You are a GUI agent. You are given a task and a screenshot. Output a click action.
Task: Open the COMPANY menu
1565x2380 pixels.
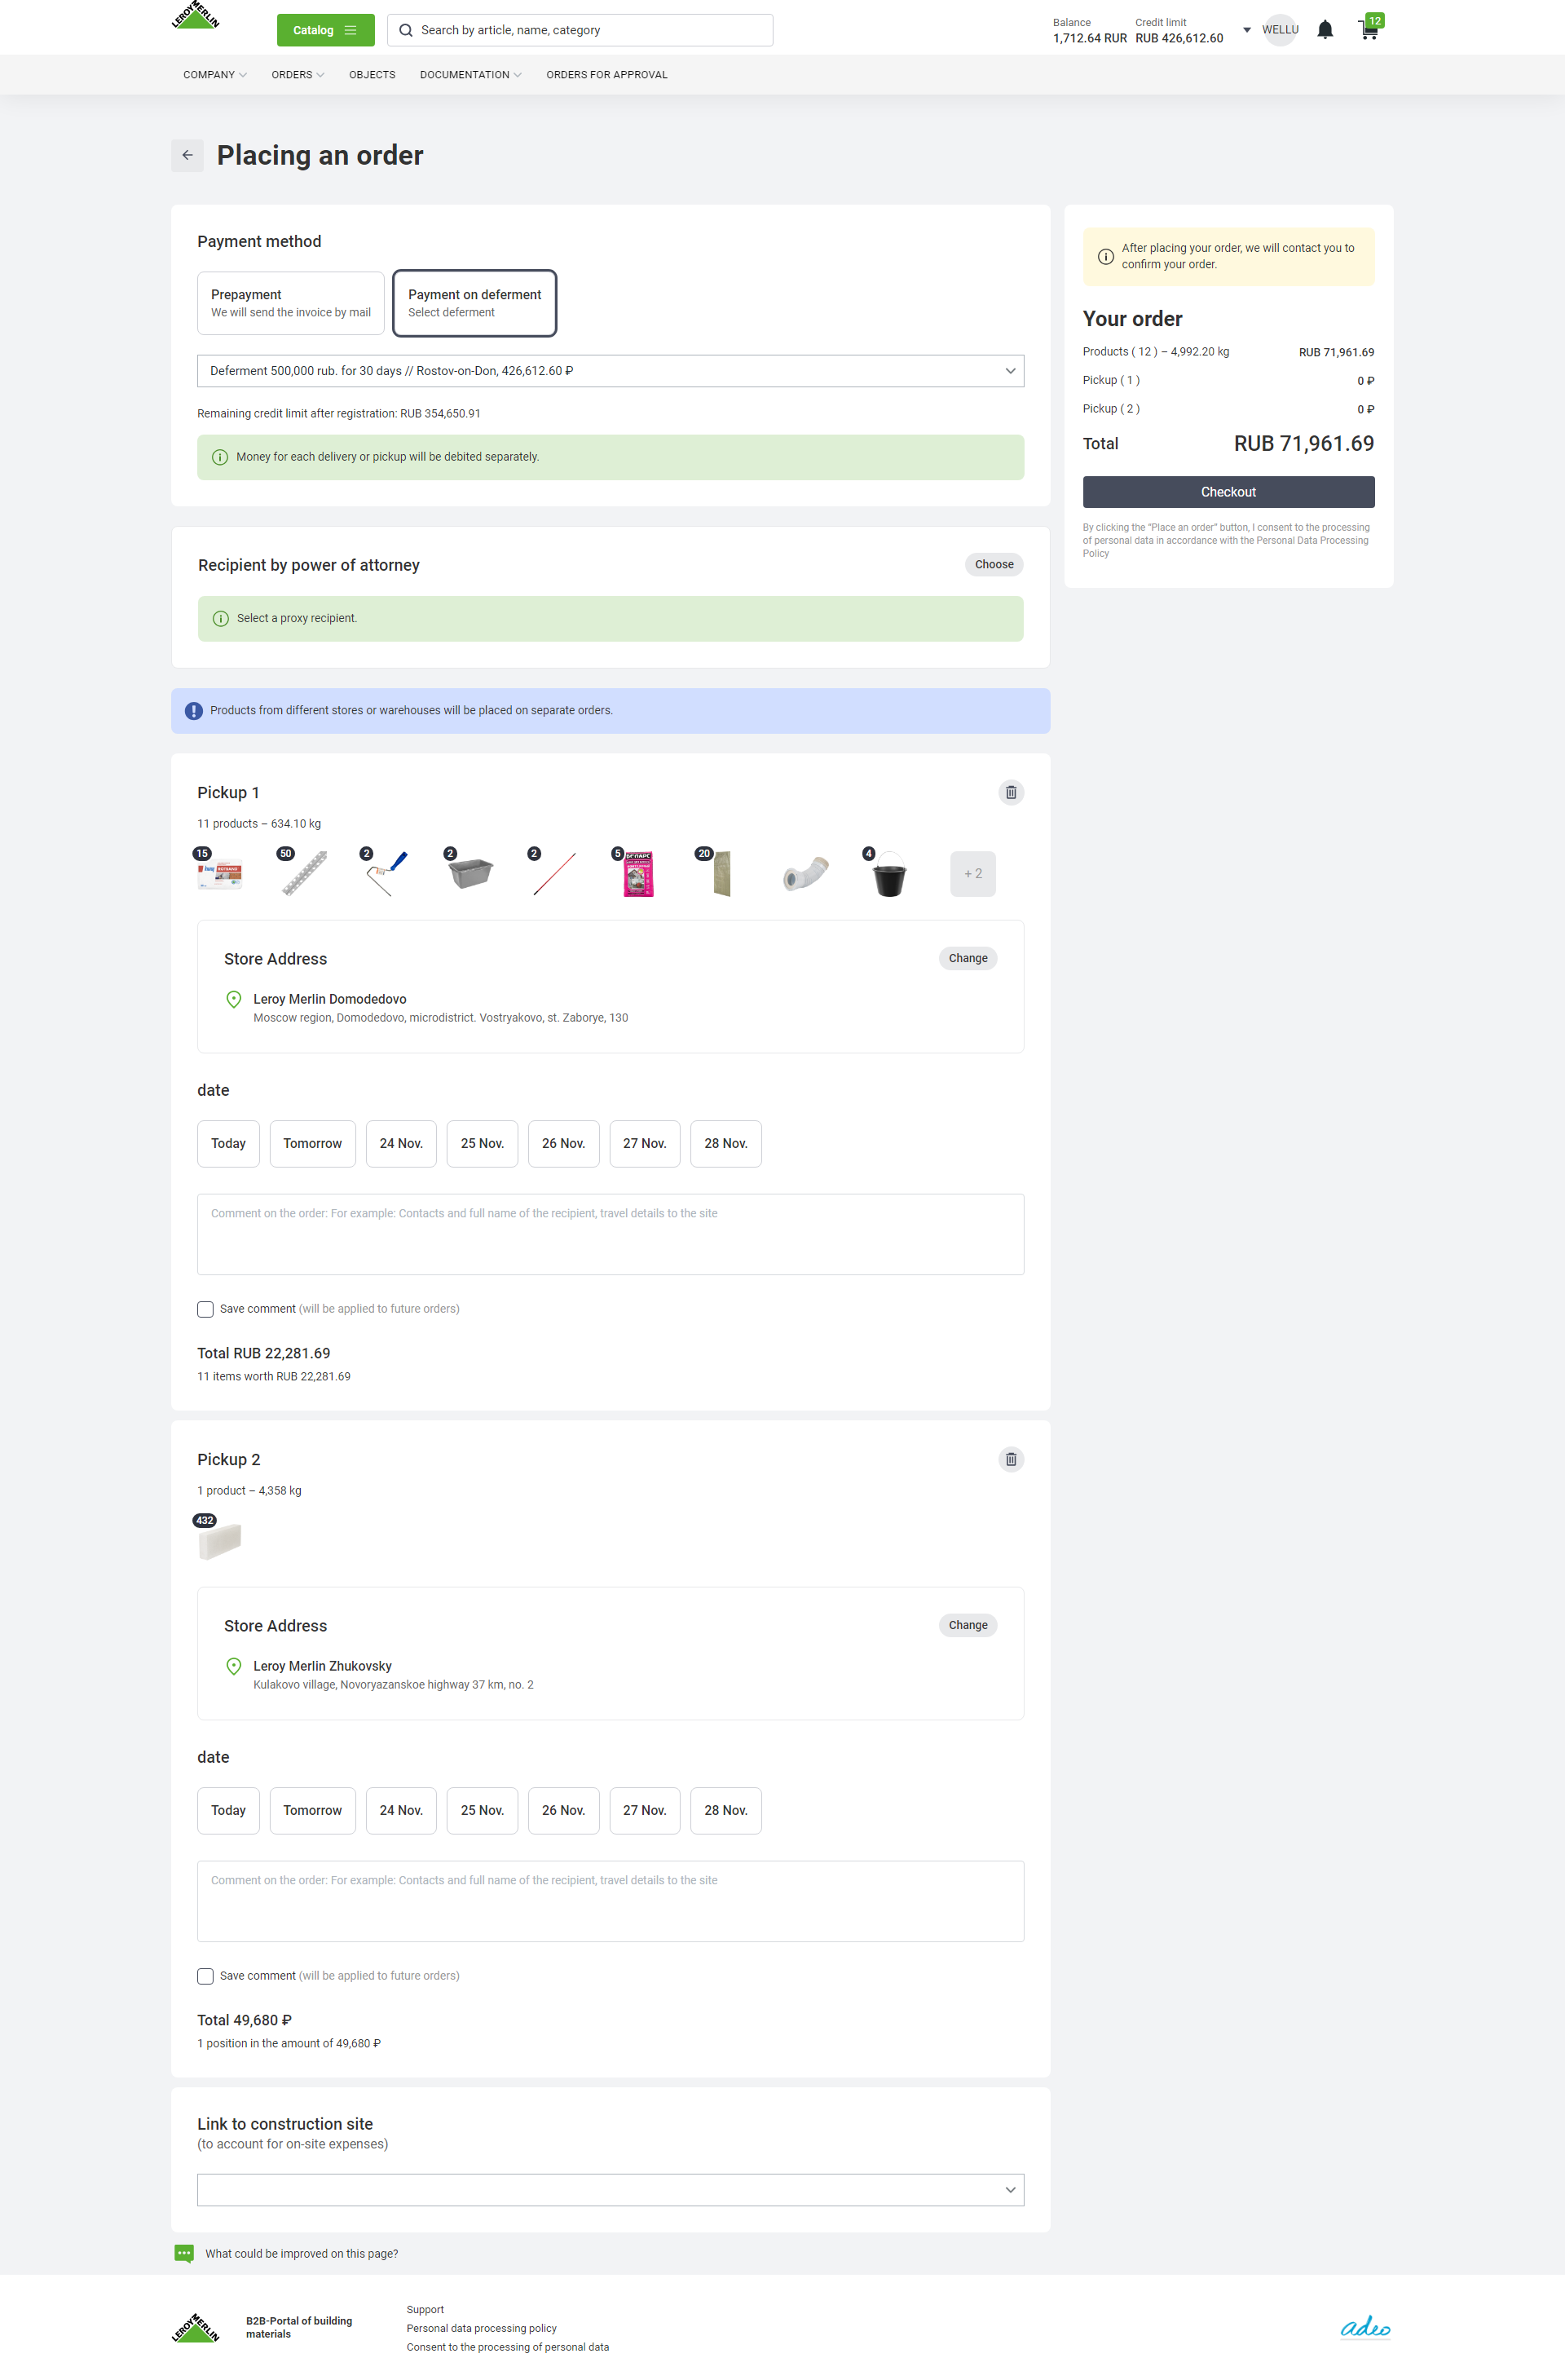(215, 75)
